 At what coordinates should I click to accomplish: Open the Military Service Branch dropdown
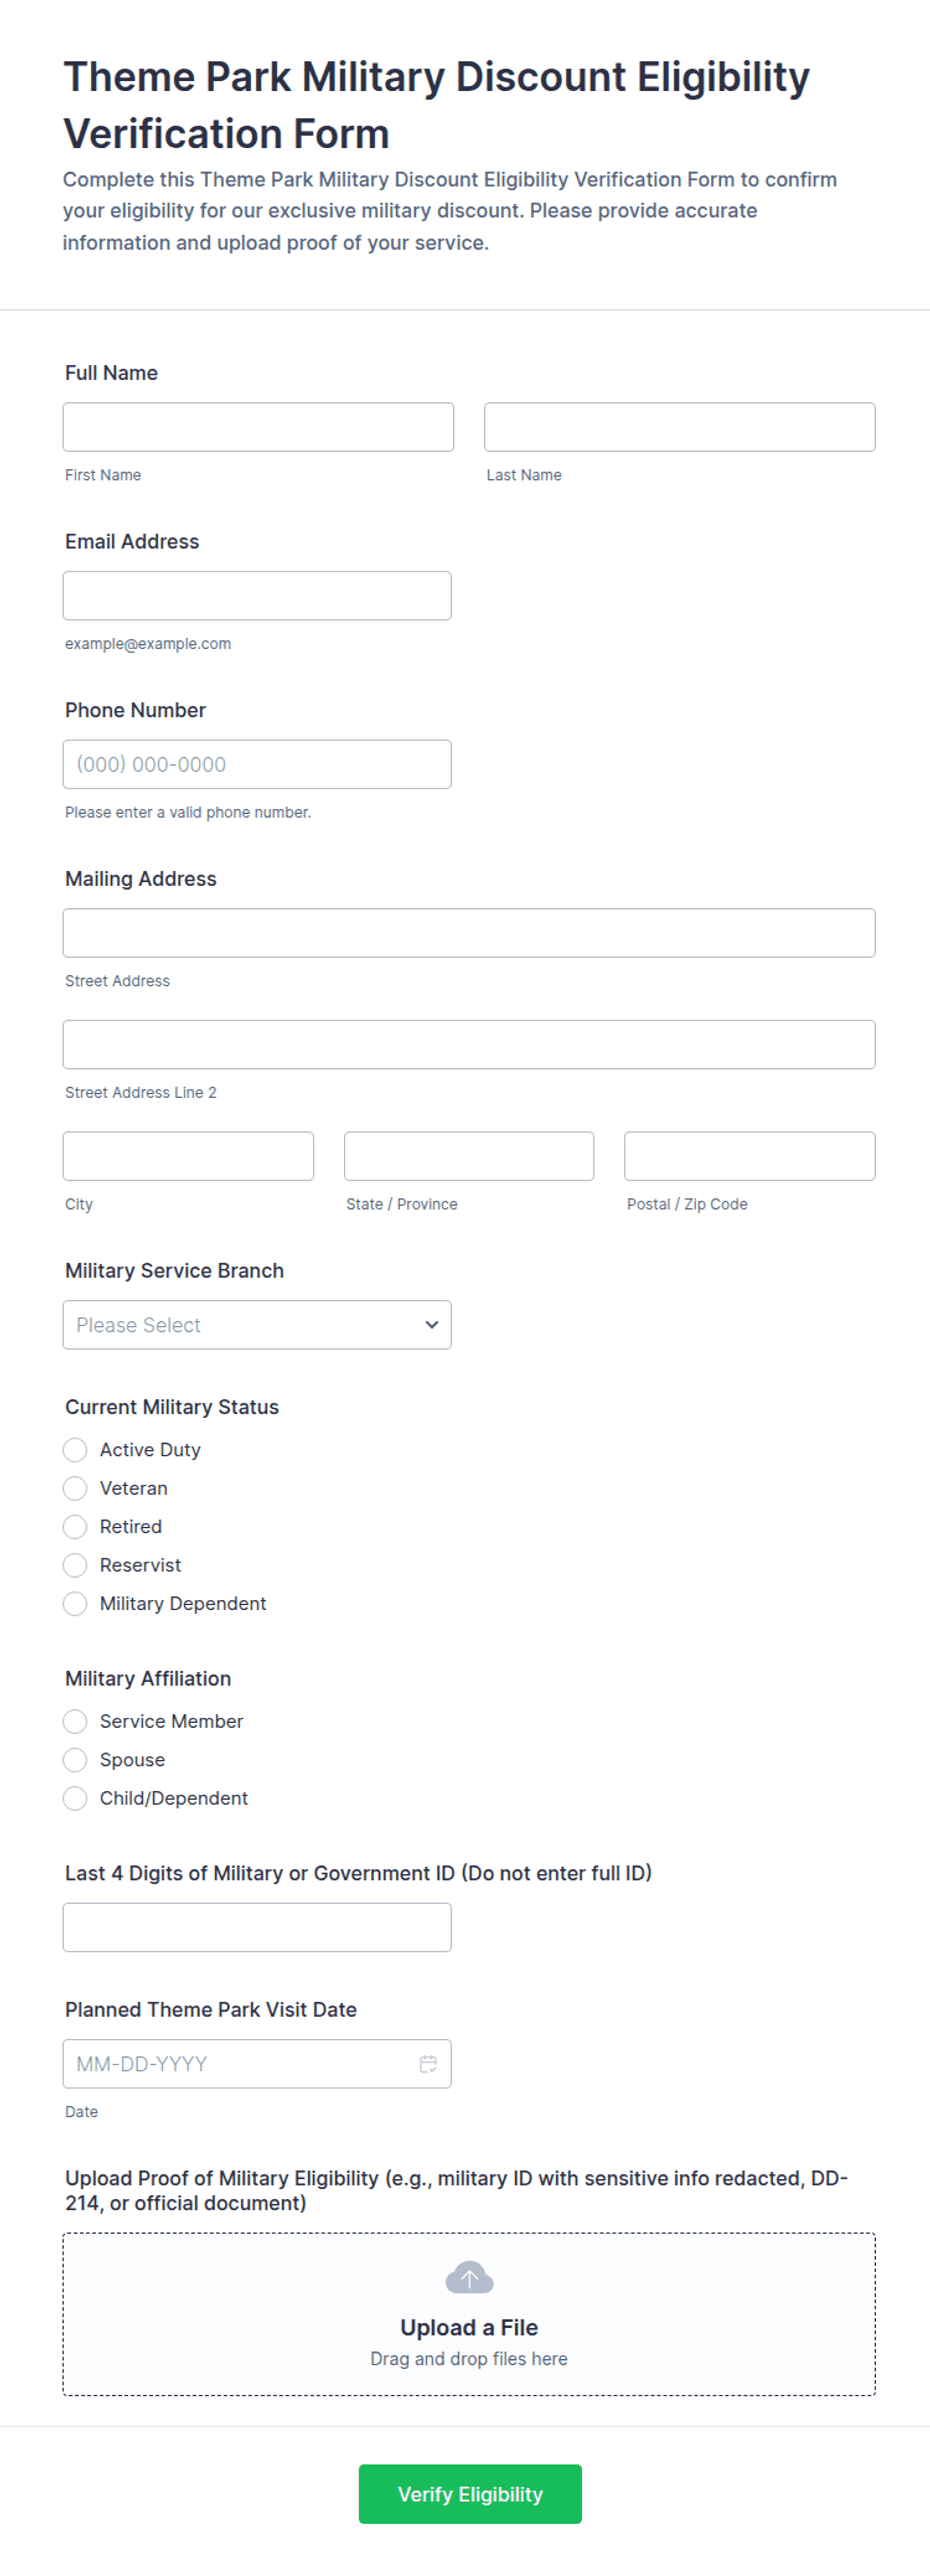click(x=257, y=1324)
